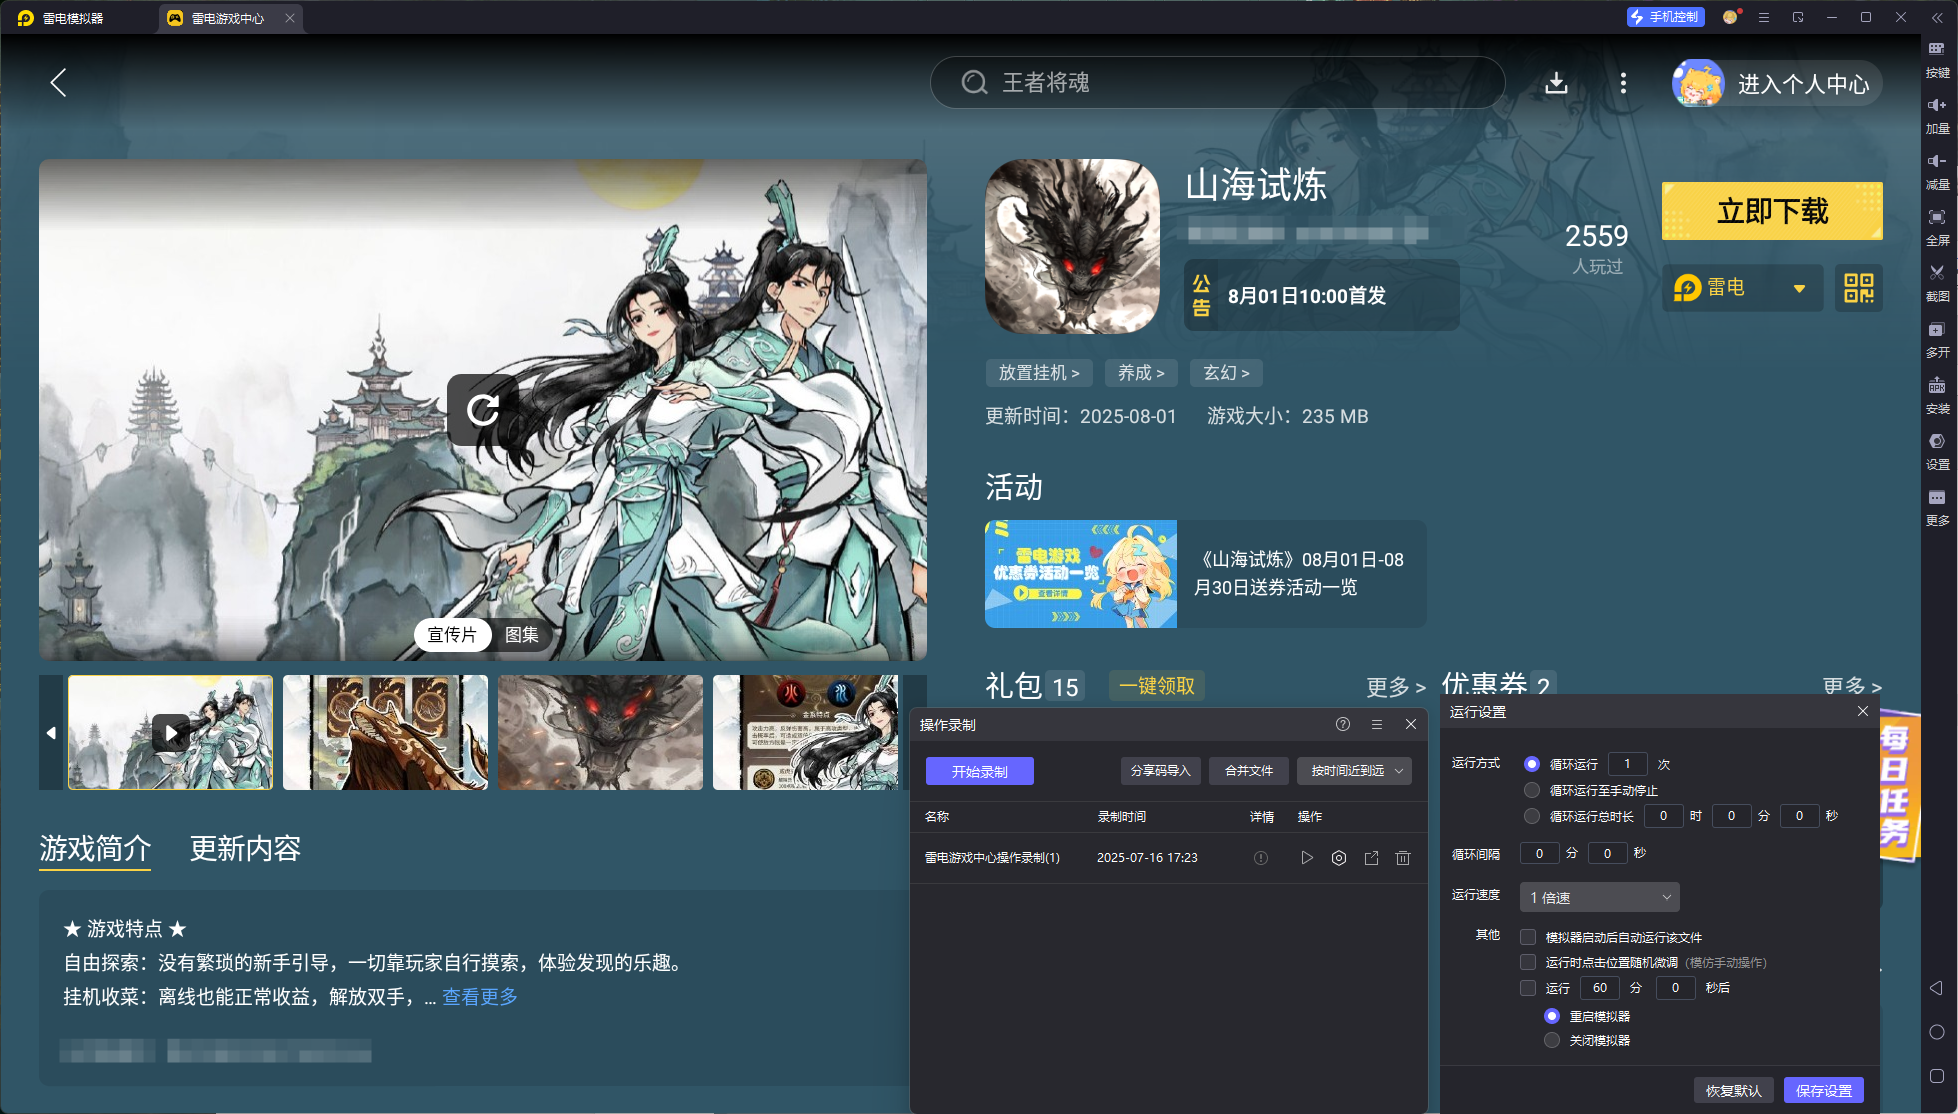The image size is (1958, 1114).
Task: Switch to 雷电模拟器 window tab
Action: pos(62,18)
